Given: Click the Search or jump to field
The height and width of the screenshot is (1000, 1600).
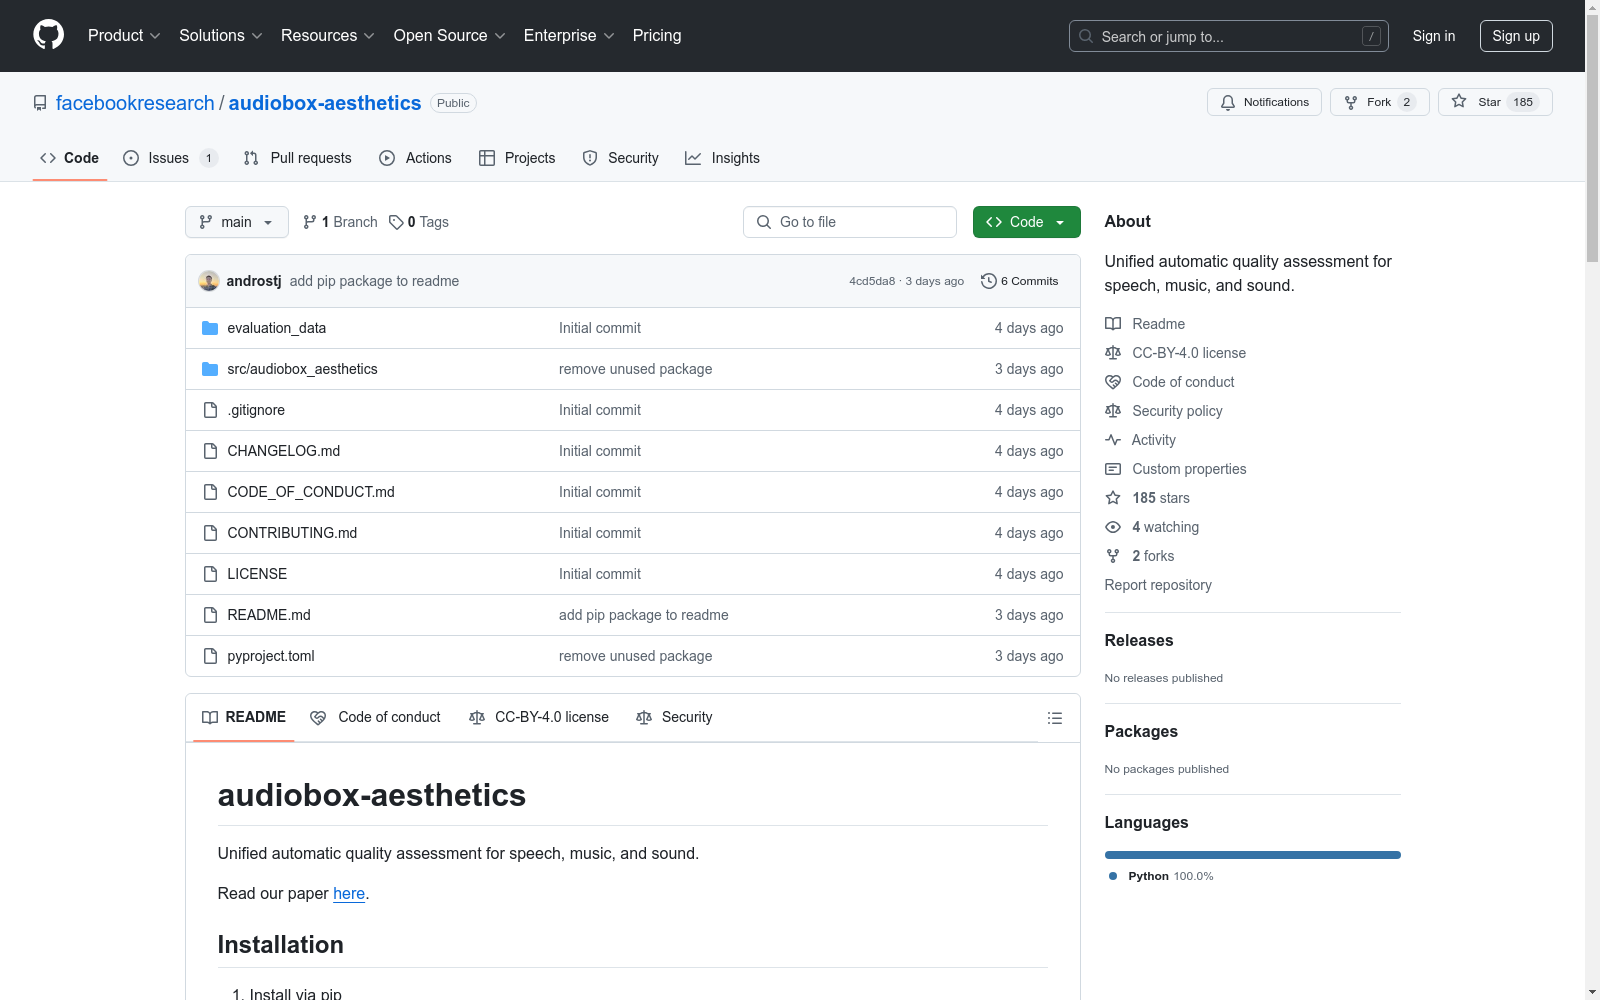Looking at the screenshot, I should tap(1229, 36).
